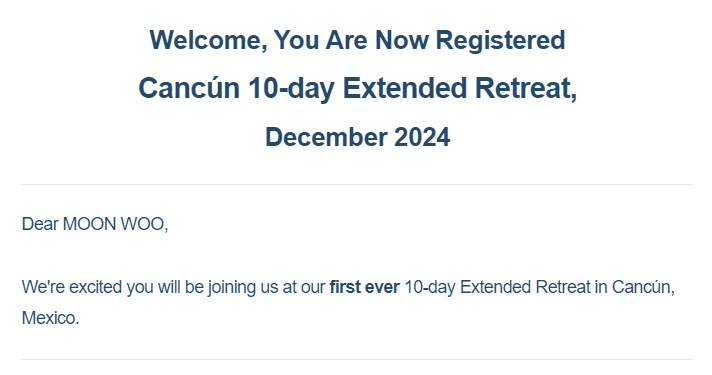Click the word "Welcome," in the title
This screenshot has width=712, height=375.
click(x=208, y=41)
